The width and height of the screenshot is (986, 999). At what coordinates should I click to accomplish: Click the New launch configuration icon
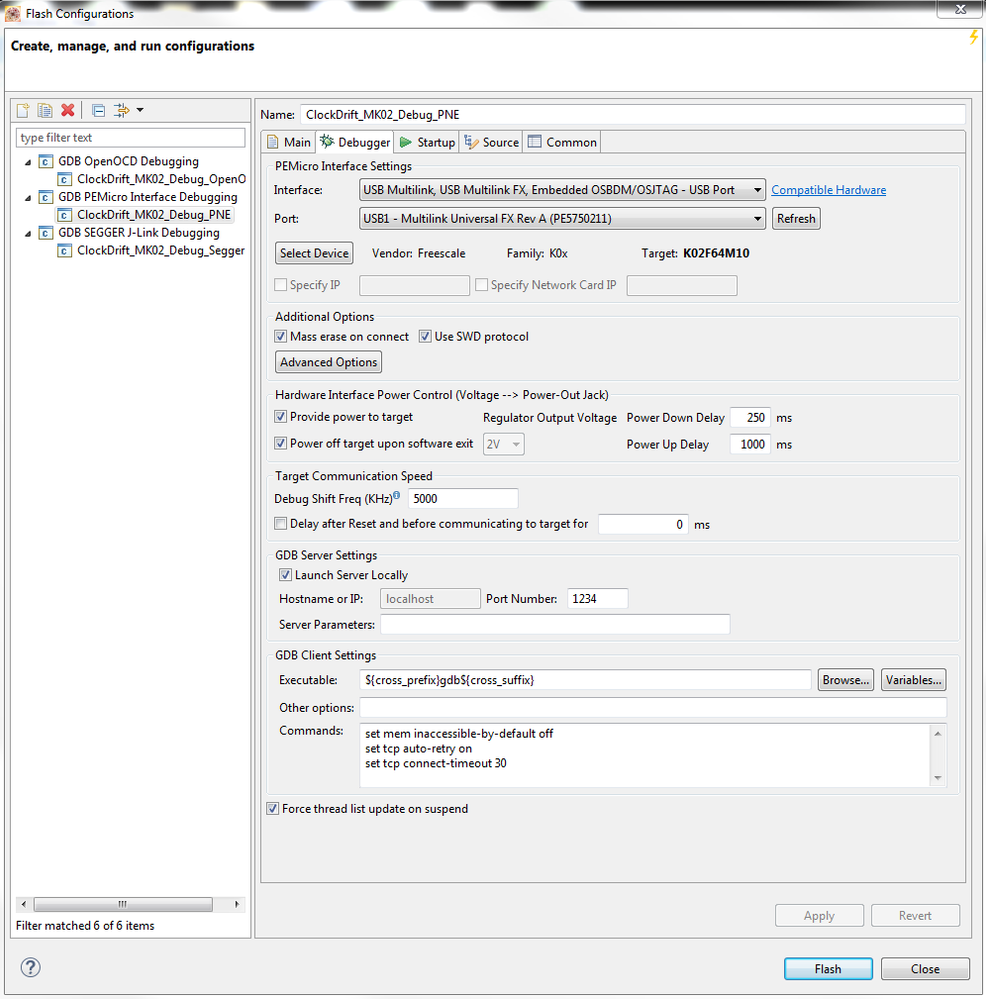[23, 110]
